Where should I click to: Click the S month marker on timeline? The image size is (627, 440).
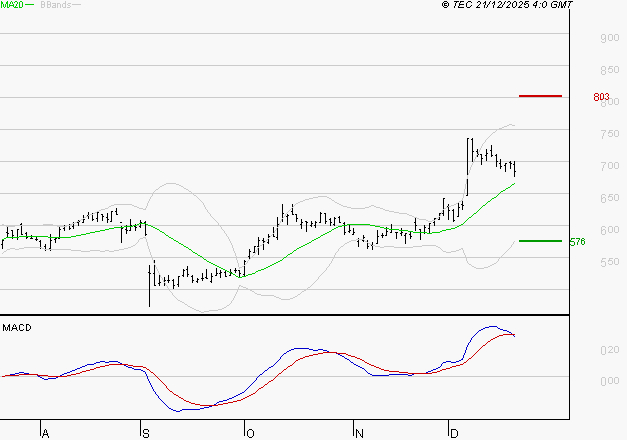146,434
